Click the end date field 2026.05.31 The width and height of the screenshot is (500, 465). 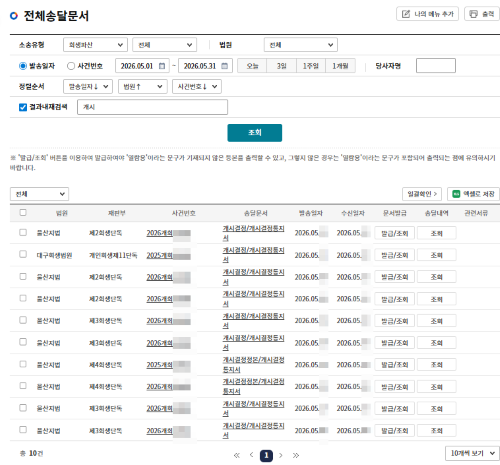coord(205,66)
